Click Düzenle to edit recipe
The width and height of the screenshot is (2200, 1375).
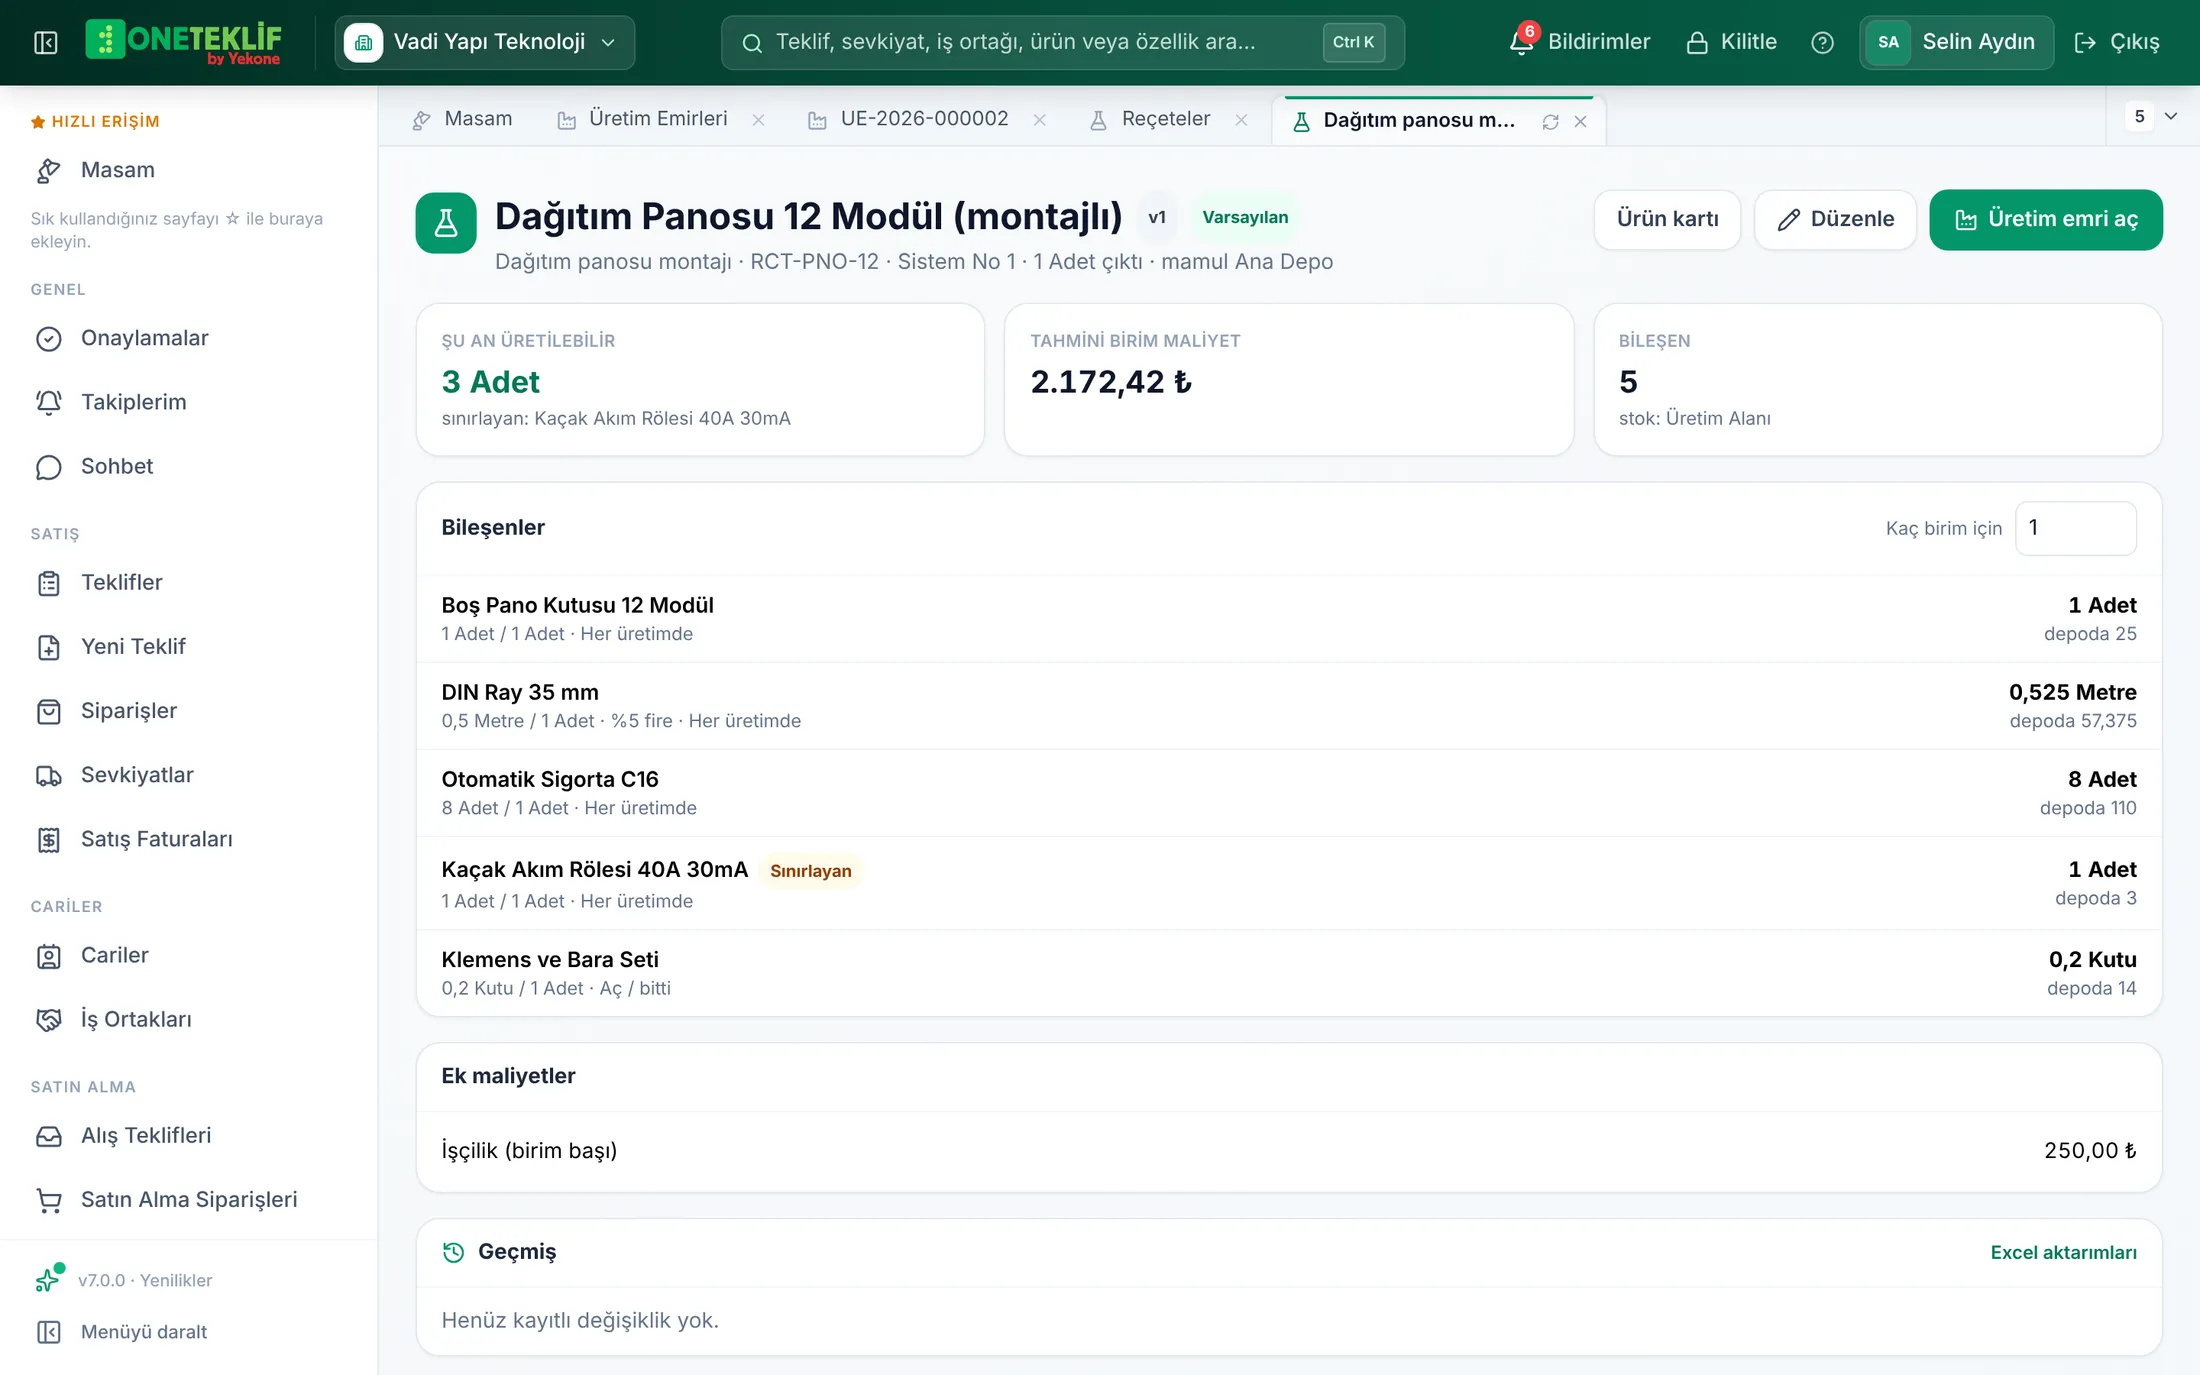tap(1835, 219)
